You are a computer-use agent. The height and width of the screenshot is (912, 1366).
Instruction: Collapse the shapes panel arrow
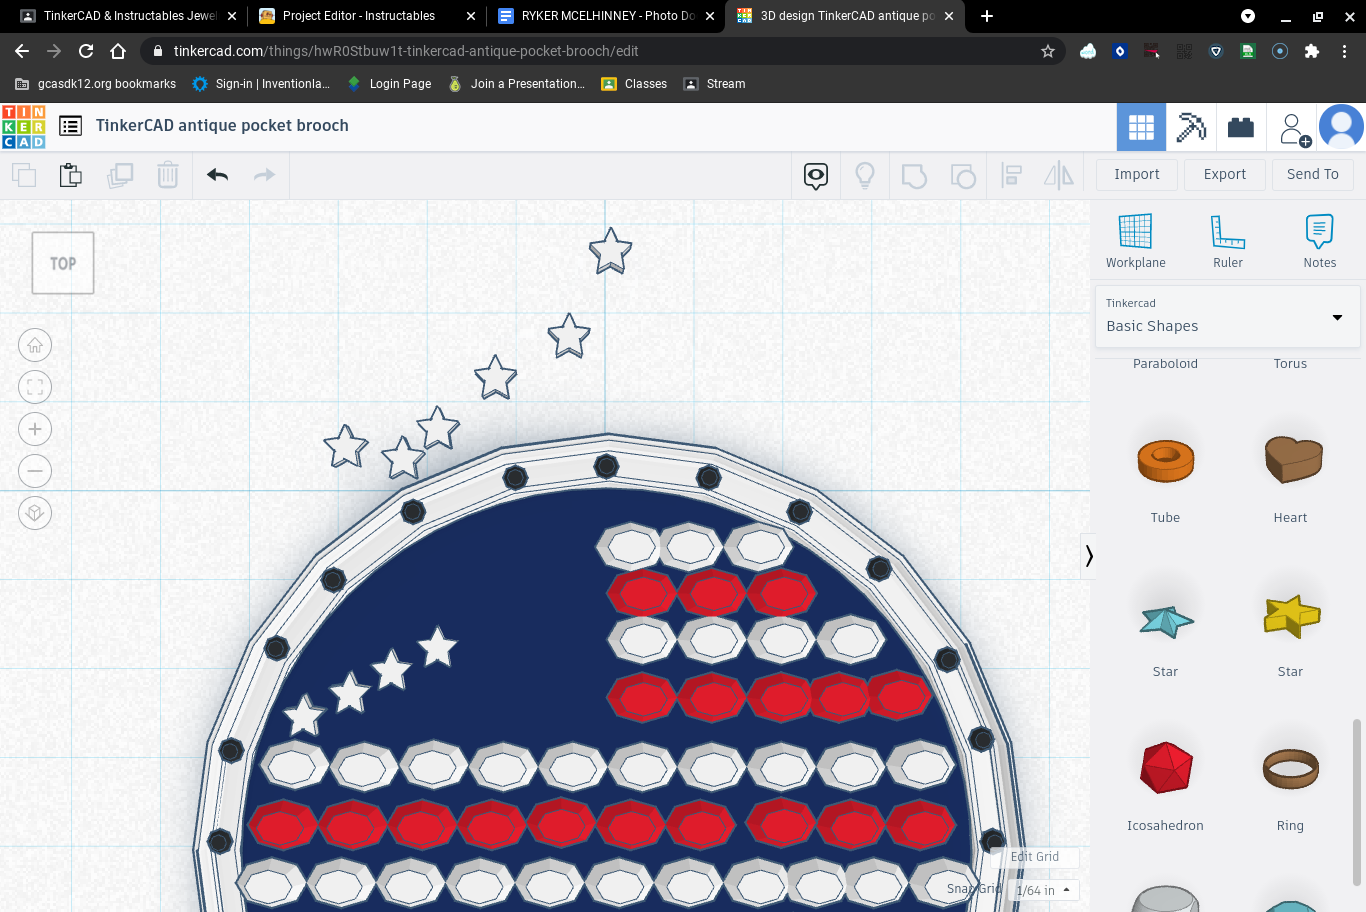(1089, 556)
